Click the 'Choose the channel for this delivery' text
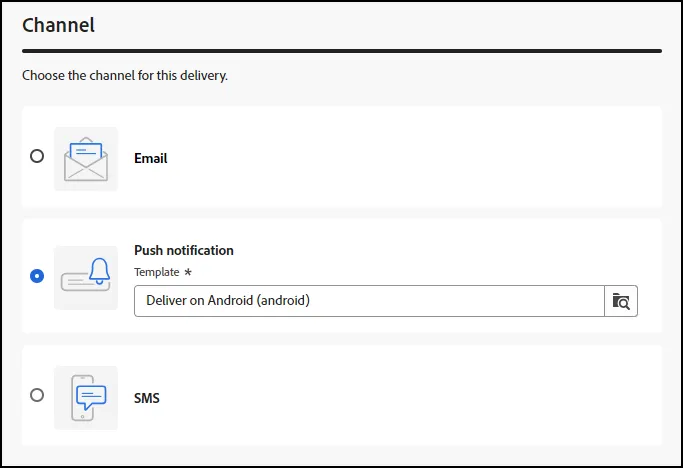 pos(125,75)
